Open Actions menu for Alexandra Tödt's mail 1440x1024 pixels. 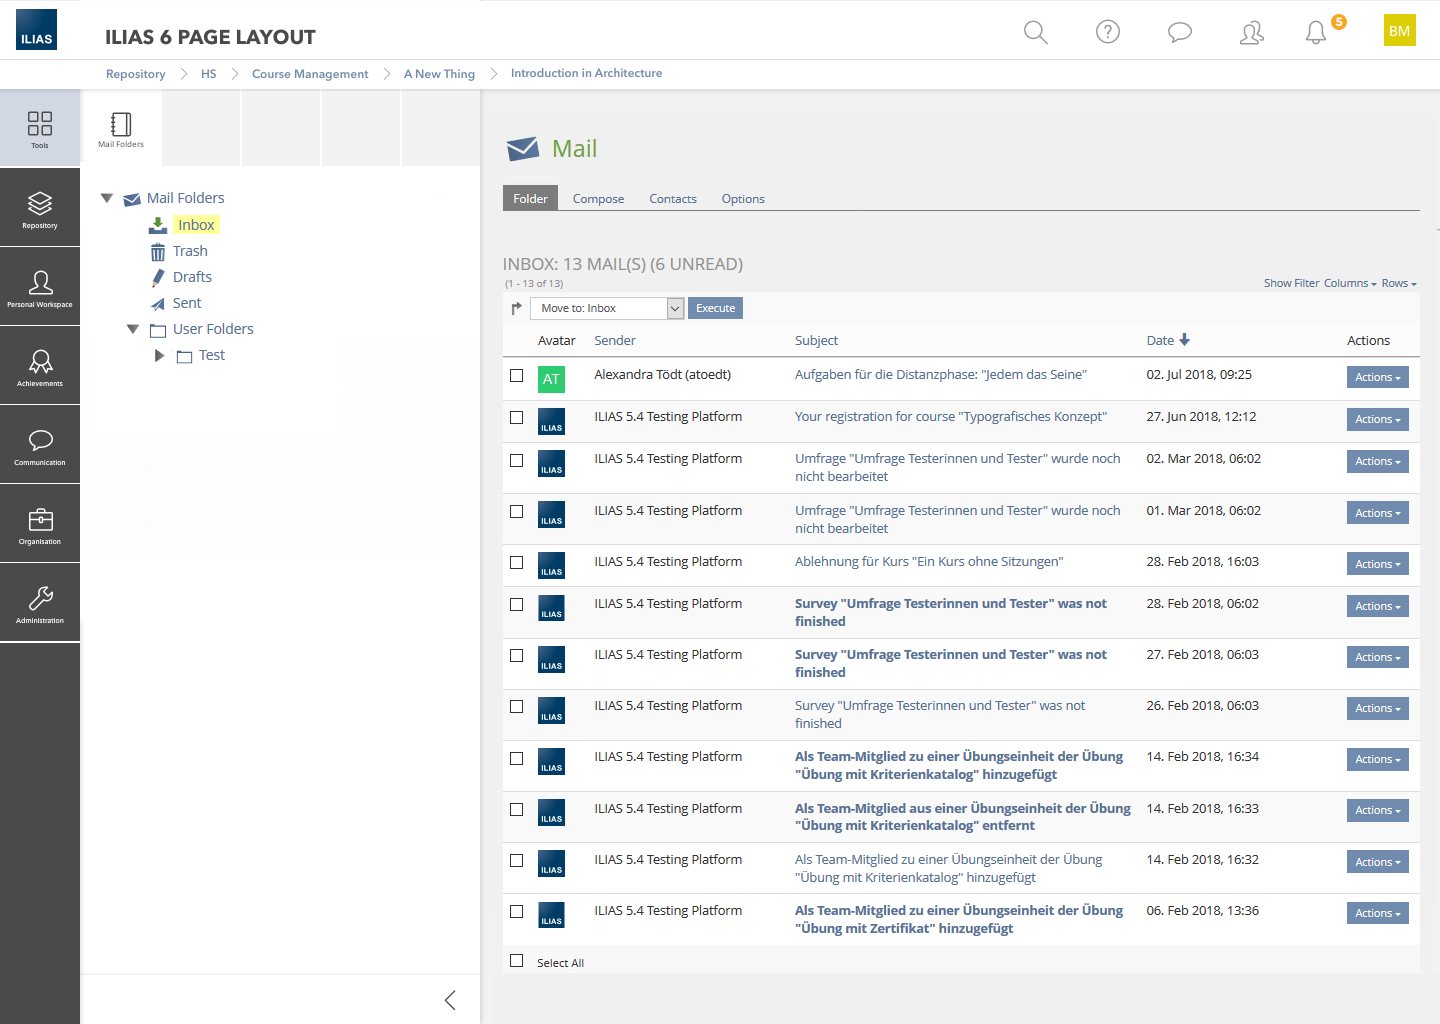click(x=1377, y=378)
